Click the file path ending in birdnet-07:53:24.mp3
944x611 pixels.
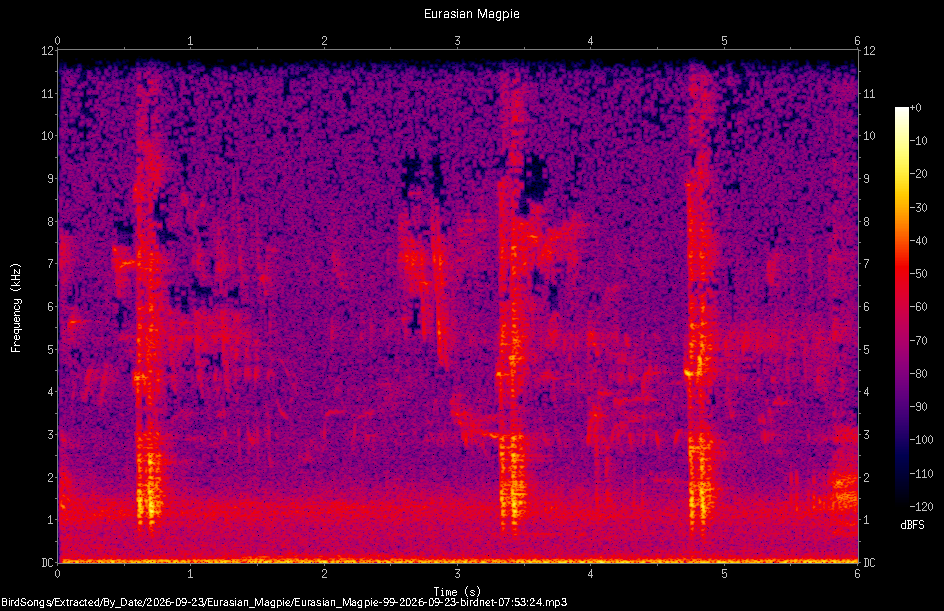pos(284,602)
